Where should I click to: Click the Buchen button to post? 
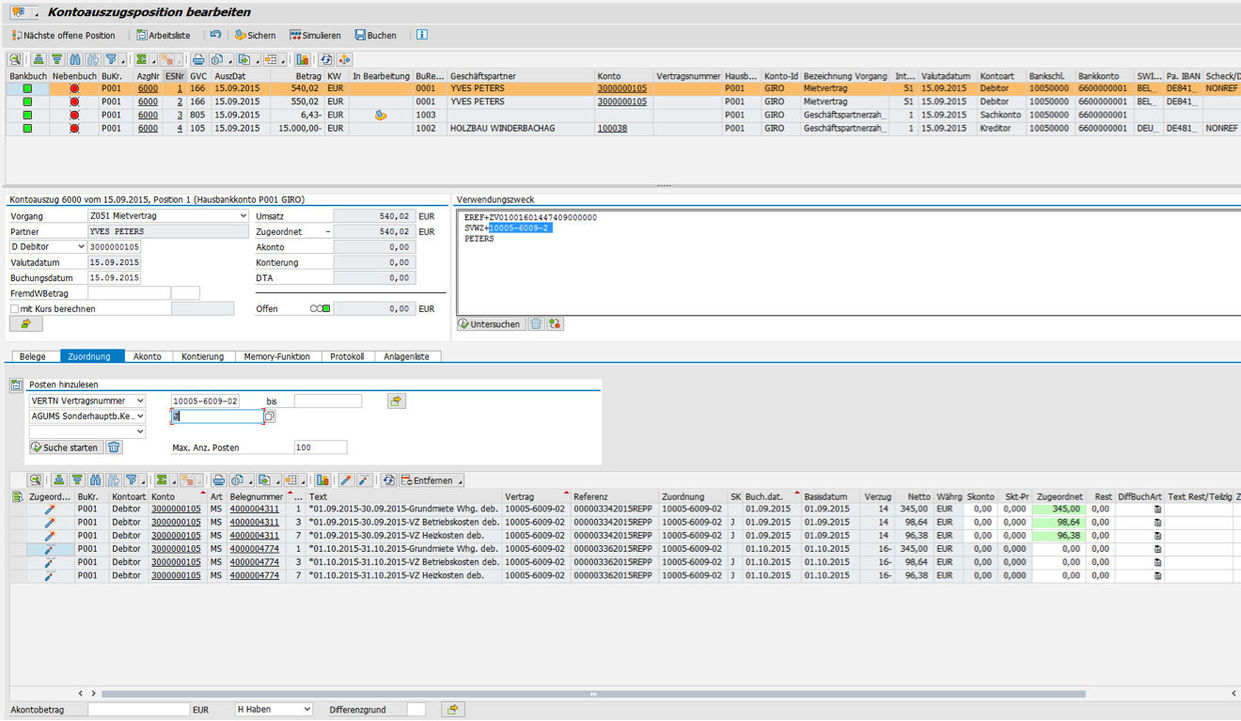(375, 35)
